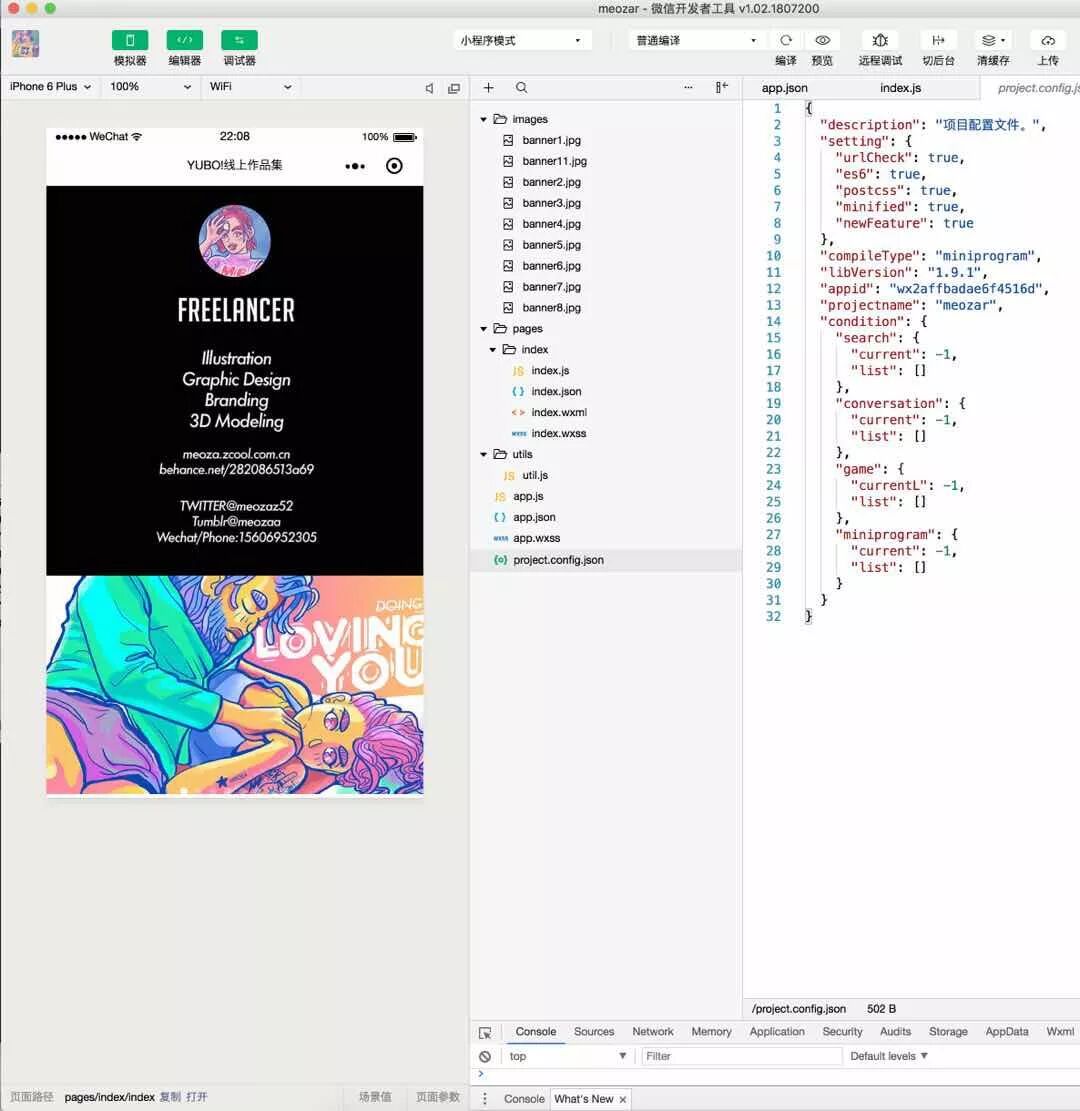Open the three-dot more options in file panel

click(x=688, y=87)
